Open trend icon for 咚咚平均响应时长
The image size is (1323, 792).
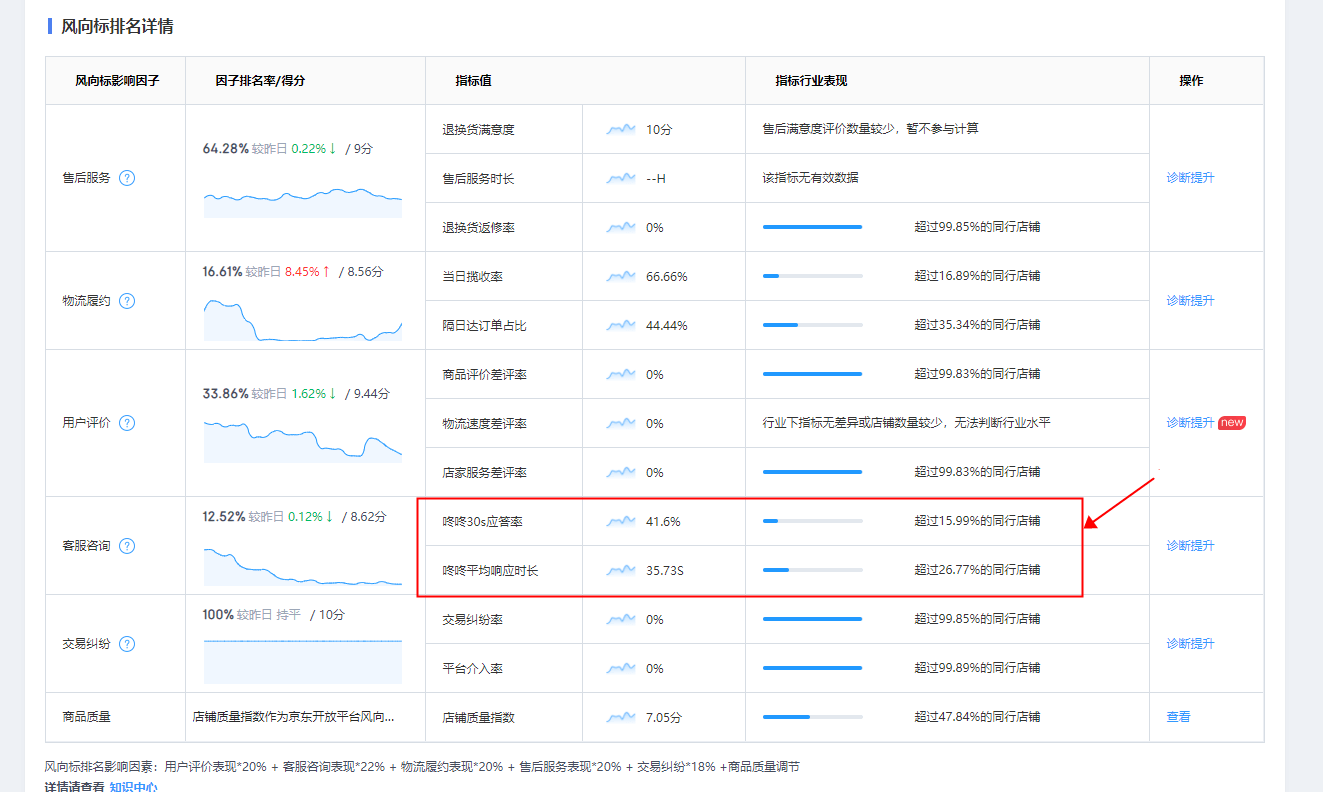coord(621,570)
